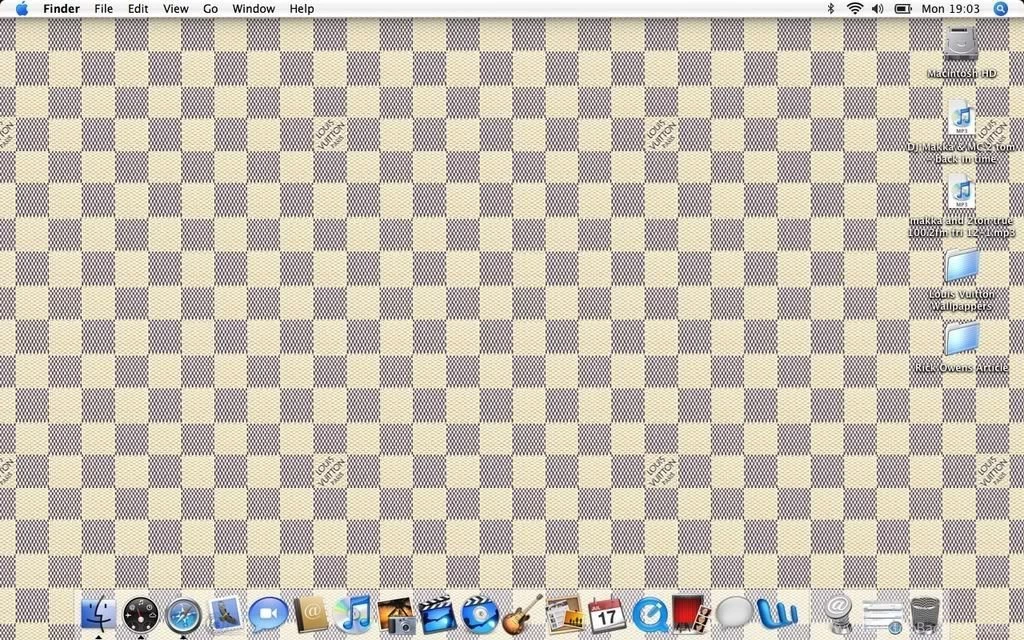
Task: Open the Go menu
Action: [210, 8]
